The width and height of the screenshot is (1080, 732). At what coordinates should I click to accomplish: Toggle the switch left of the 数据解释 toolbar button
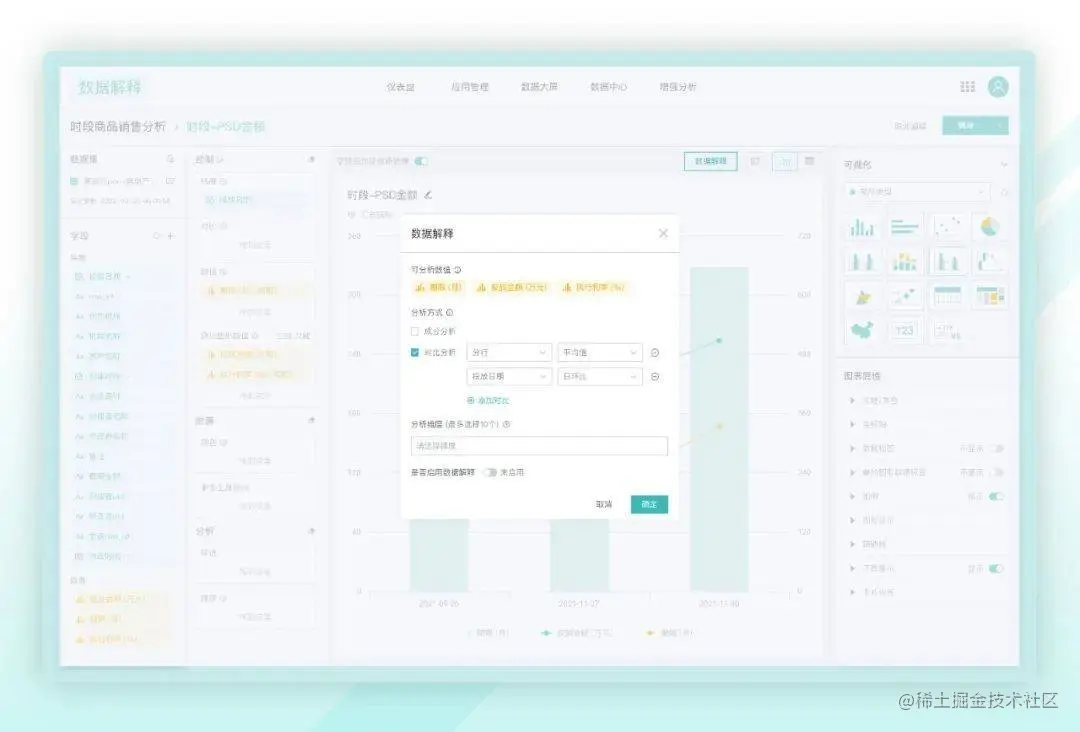coord(421,161)
